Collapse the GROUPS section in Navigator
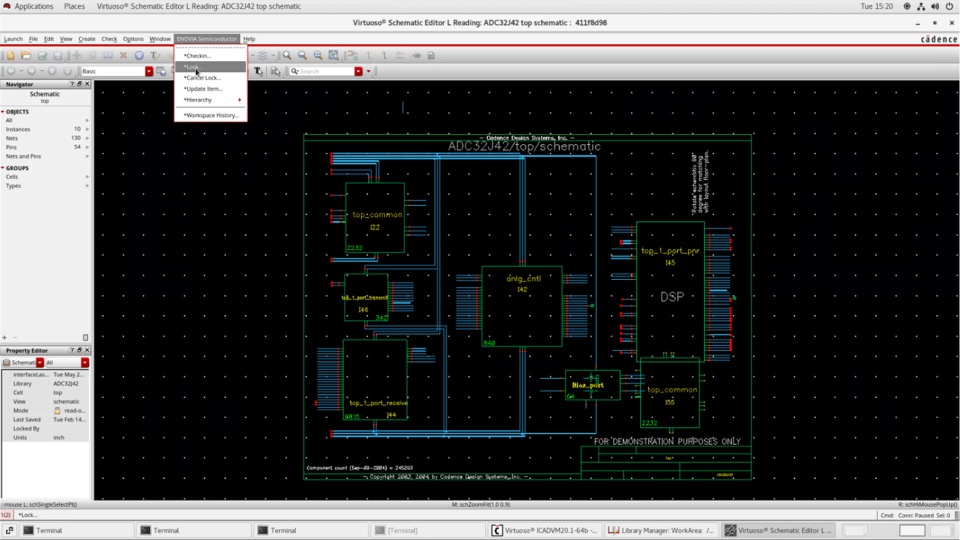 click(x=3, y=168)
